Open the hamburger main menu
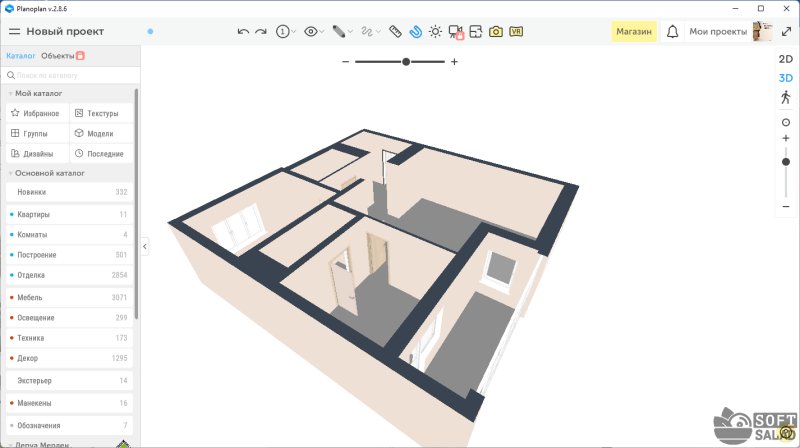The image size is (800, 448). pyautogui.click(x=14, y=32)
